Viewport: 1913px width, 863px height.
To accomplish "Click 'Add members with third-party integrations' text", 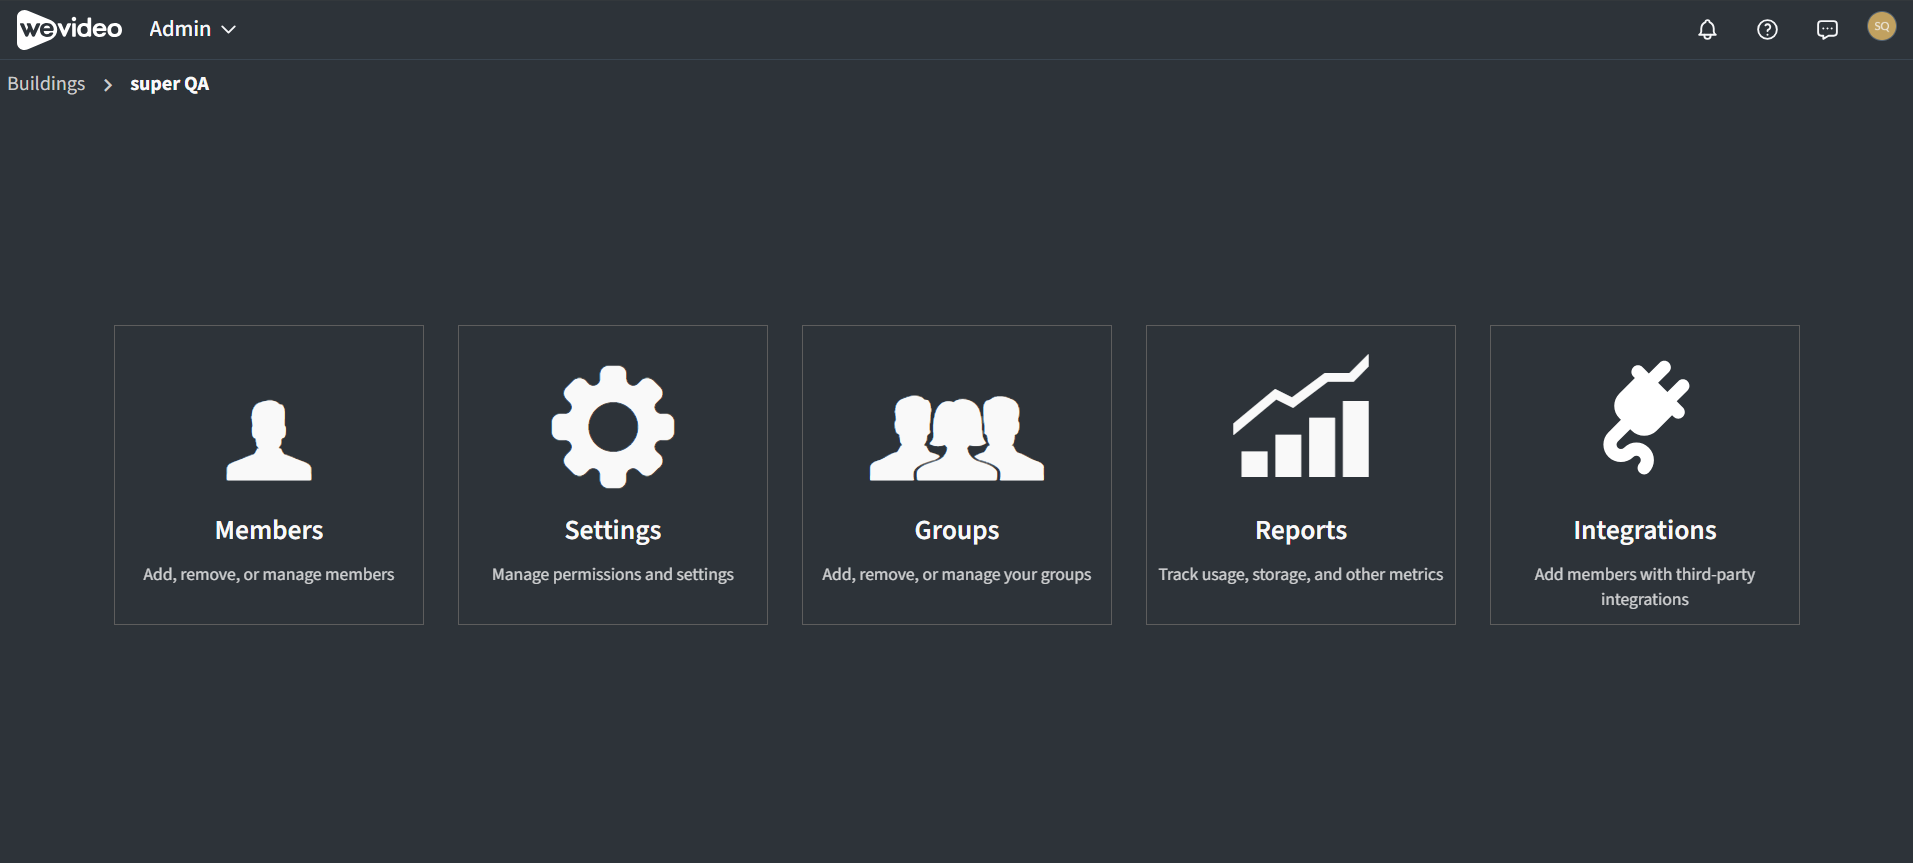I will click(x=1645, y=587).
